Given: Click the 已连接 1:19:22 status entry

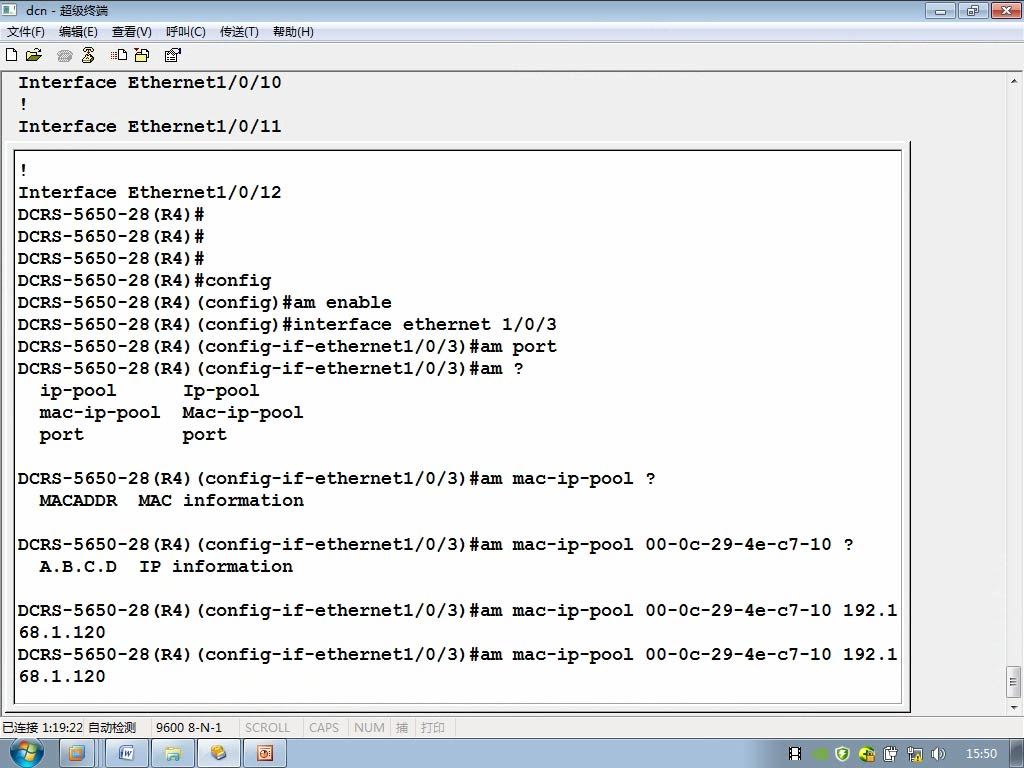Looking at the screenshot, I should (42, 728).
